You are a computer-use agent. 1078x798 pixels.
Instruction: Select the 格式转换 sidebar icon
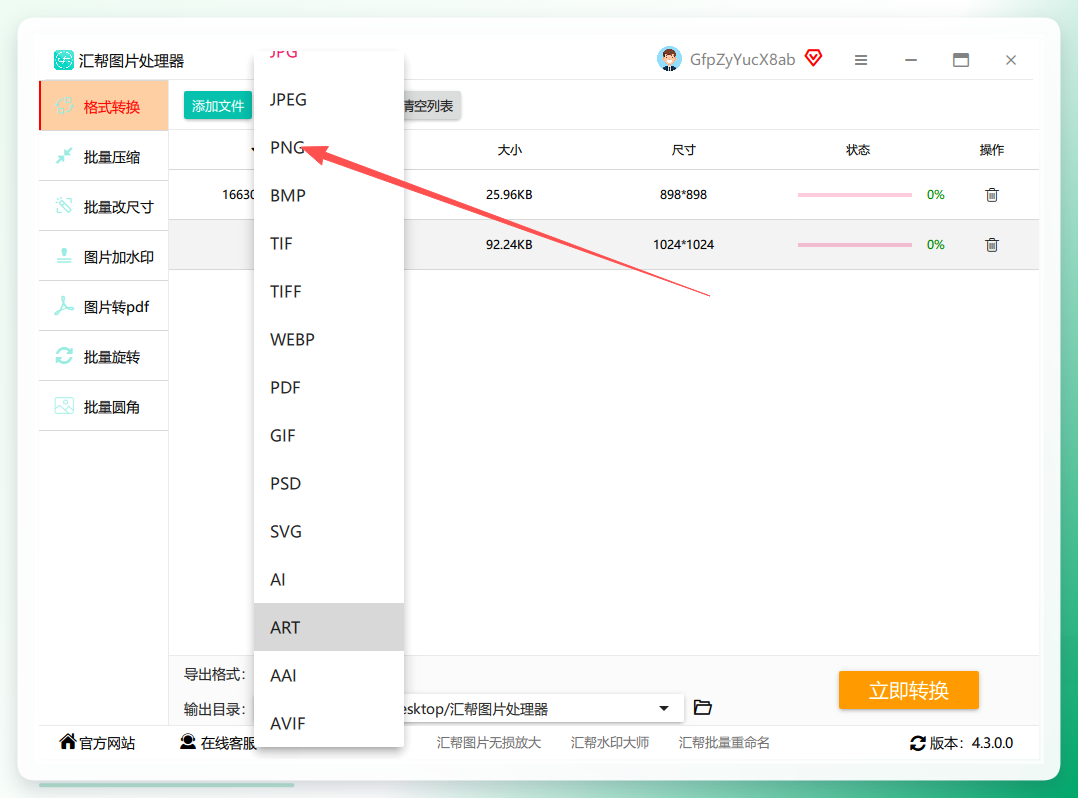pos(65,106)
